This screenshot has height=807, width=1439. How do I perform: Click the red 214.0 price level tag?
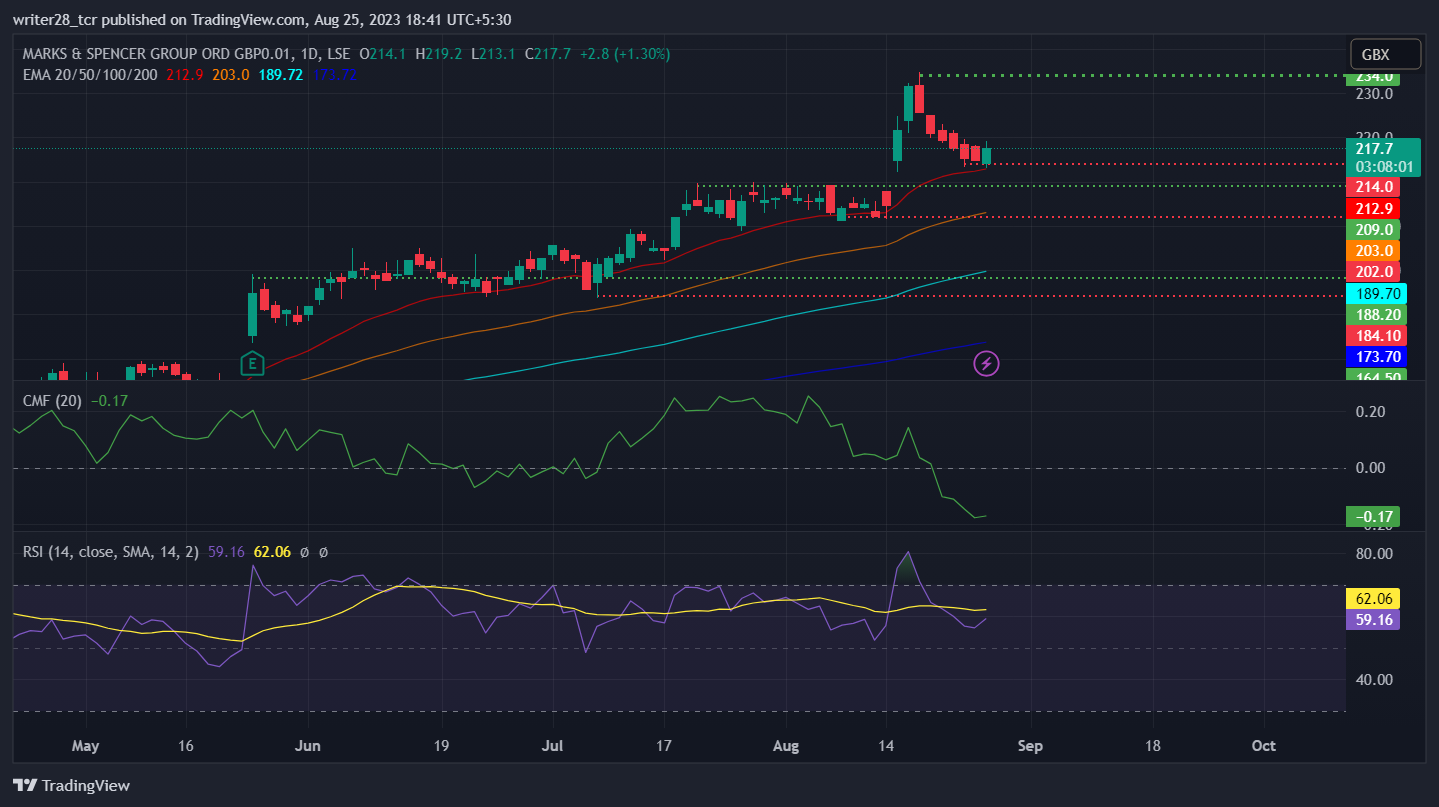pos(1372,187)
